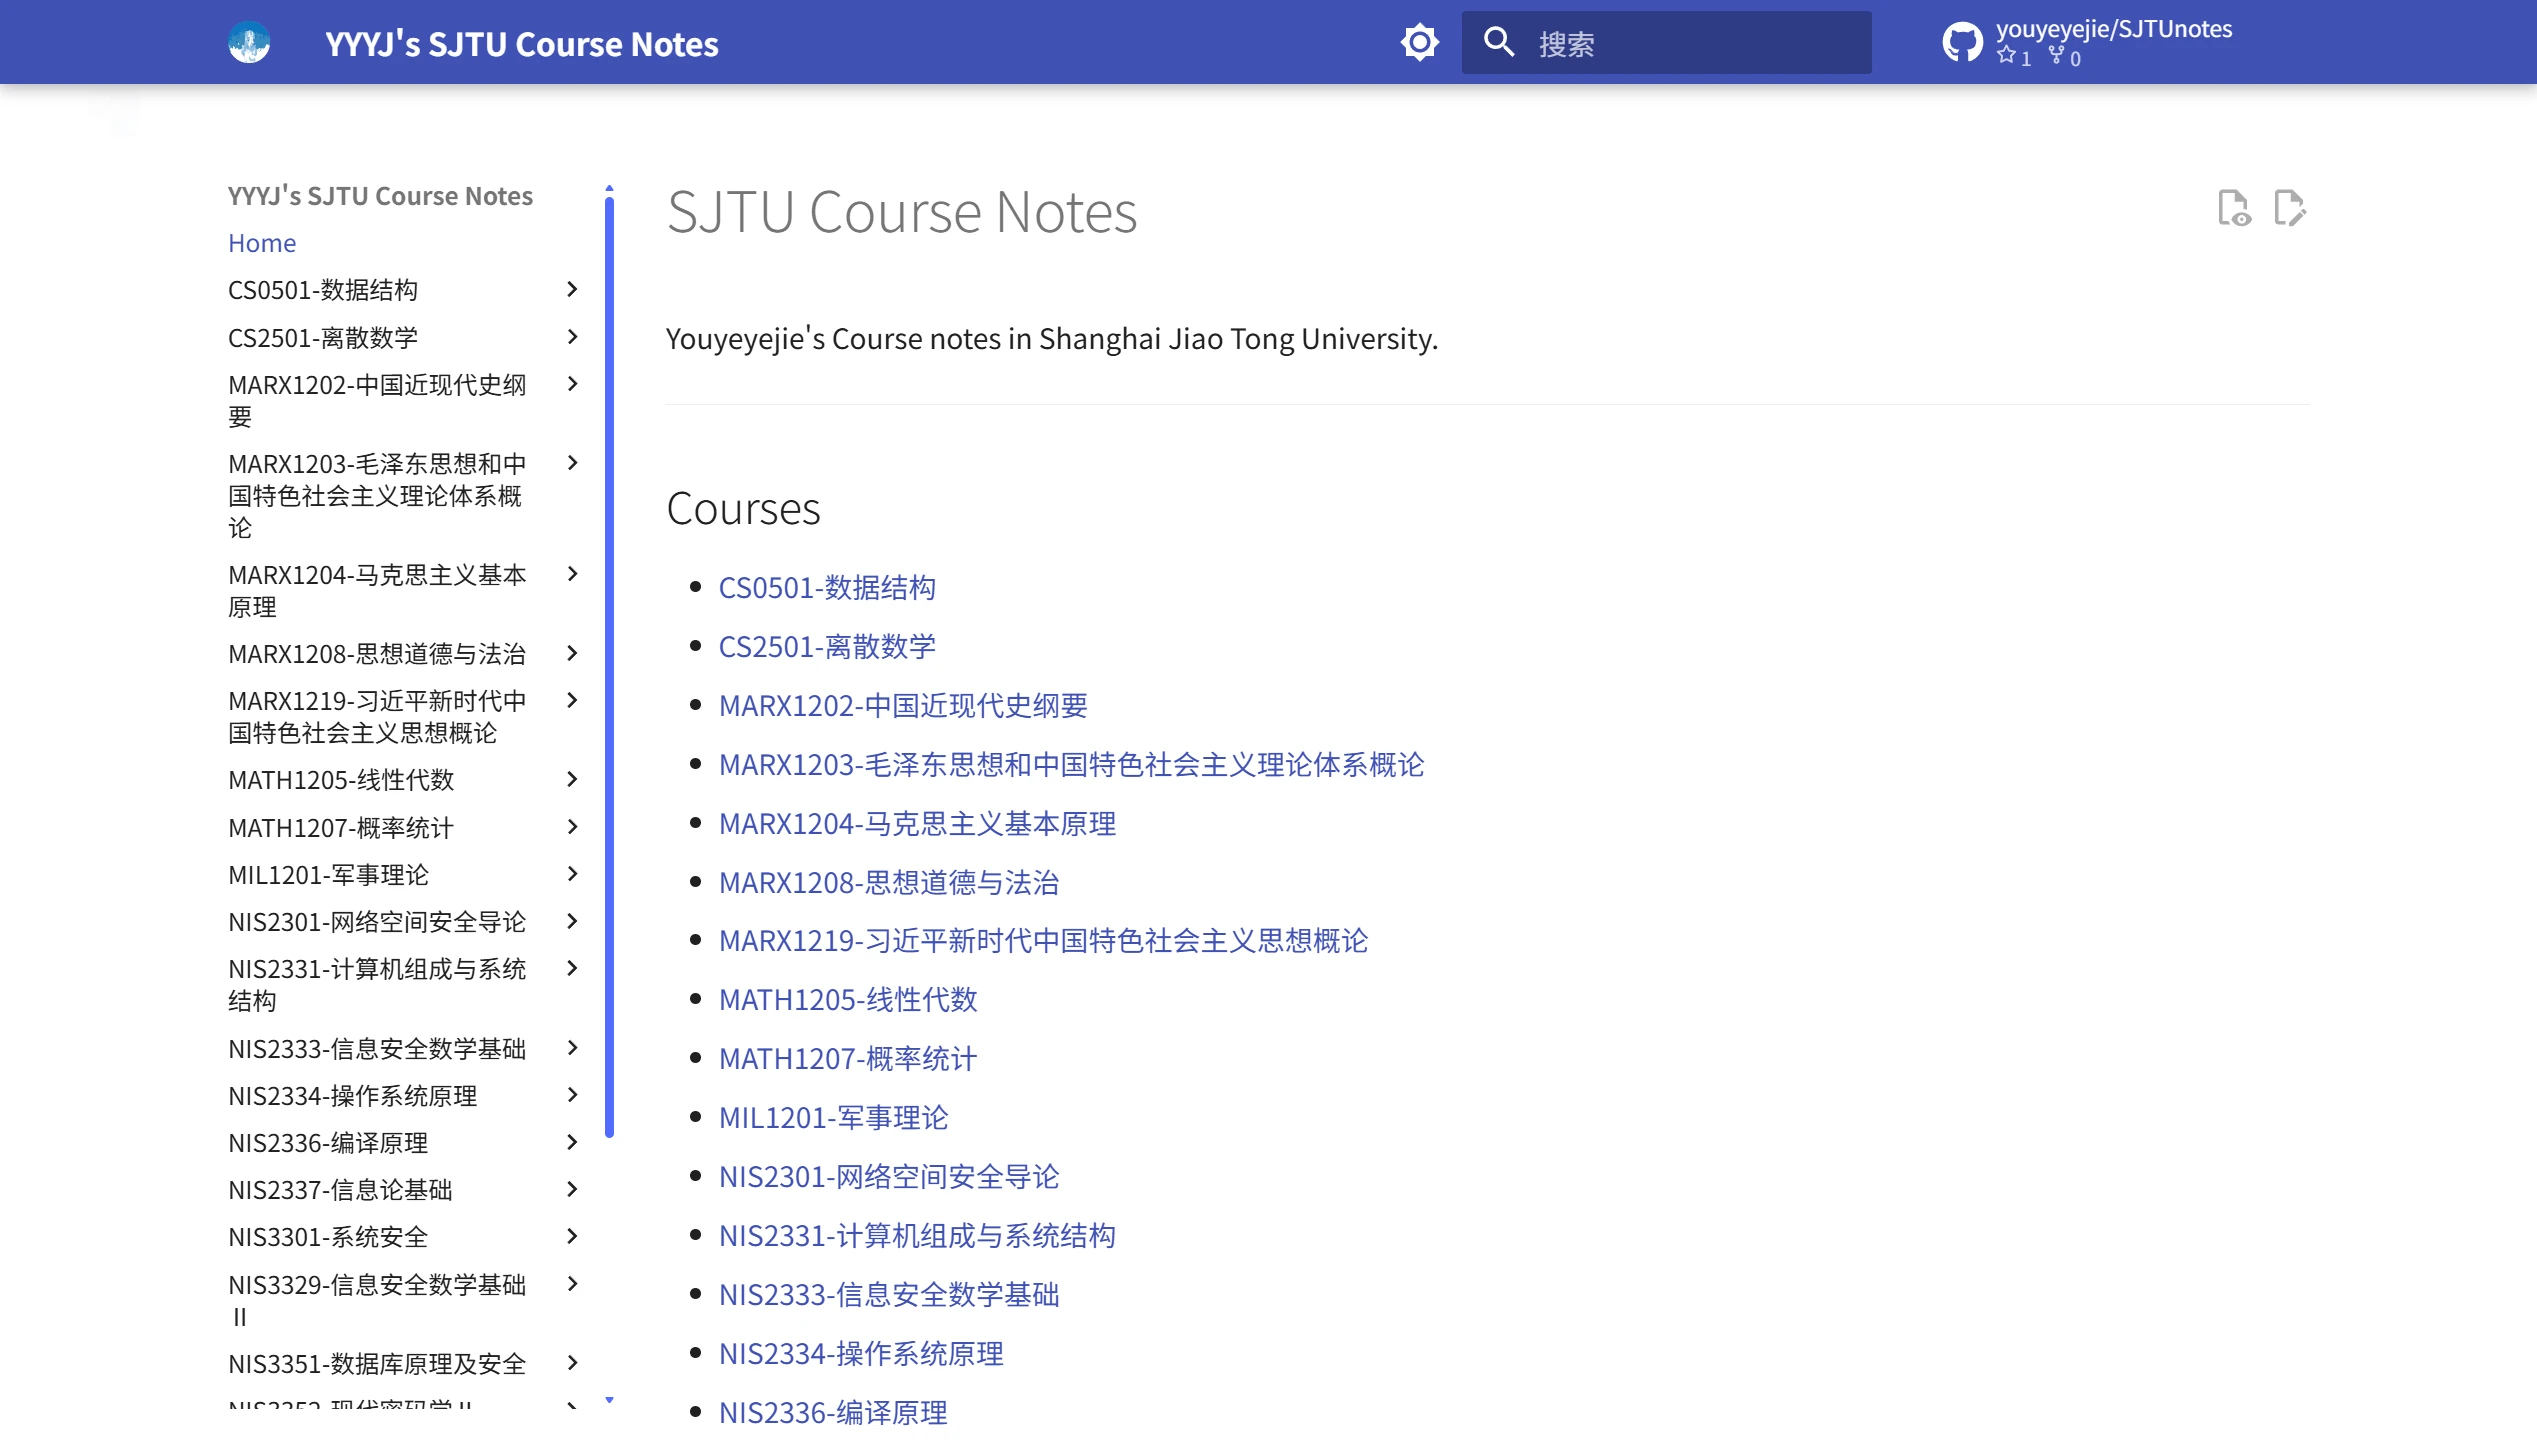Expand MARX1219 sidebar section chevron
Image resolution: width=2537 pixels, height=1440 pixels.
572,700
